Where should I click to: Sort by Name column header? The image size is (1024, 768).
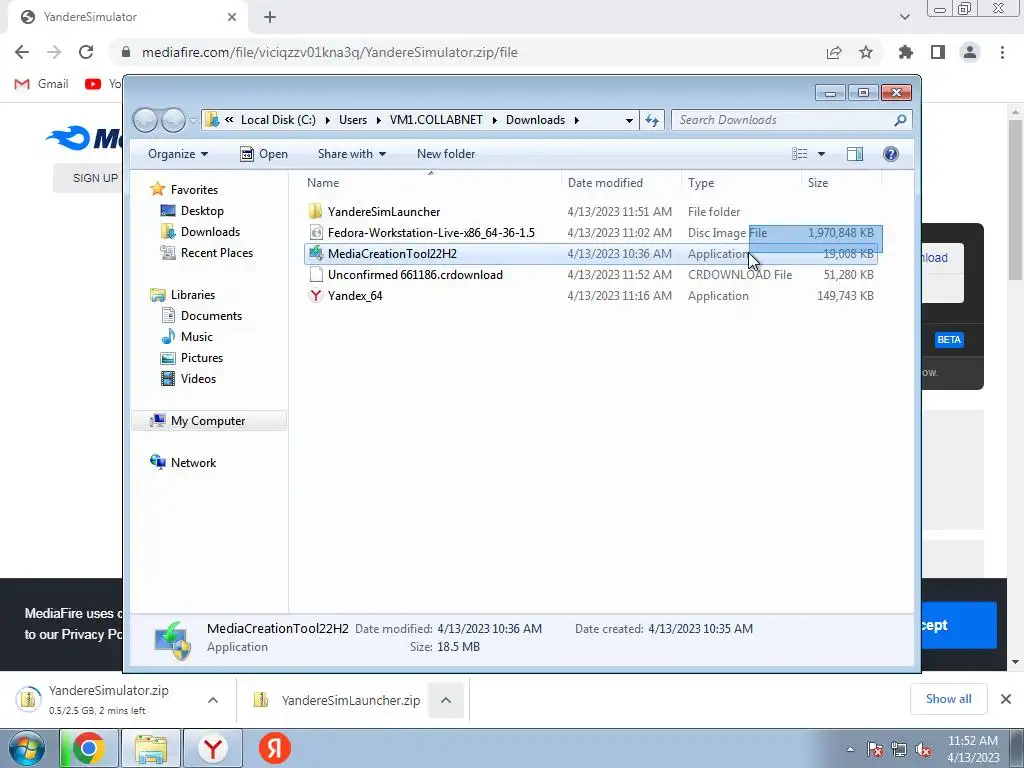coord(431,183)
